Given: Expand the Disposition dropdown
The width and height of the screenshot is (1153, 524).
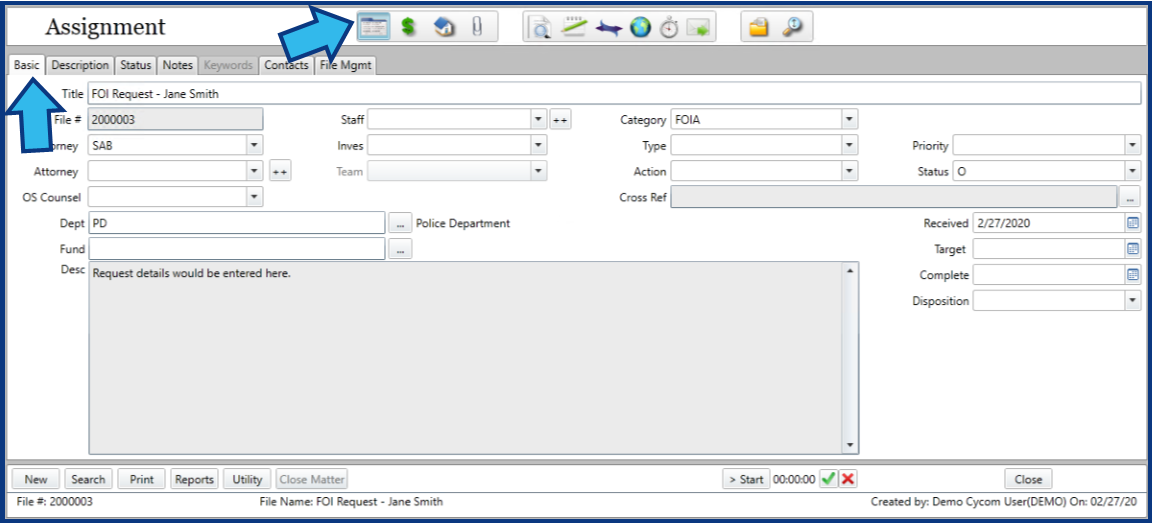Looking at the screenshot, I should coord(1132,301).
